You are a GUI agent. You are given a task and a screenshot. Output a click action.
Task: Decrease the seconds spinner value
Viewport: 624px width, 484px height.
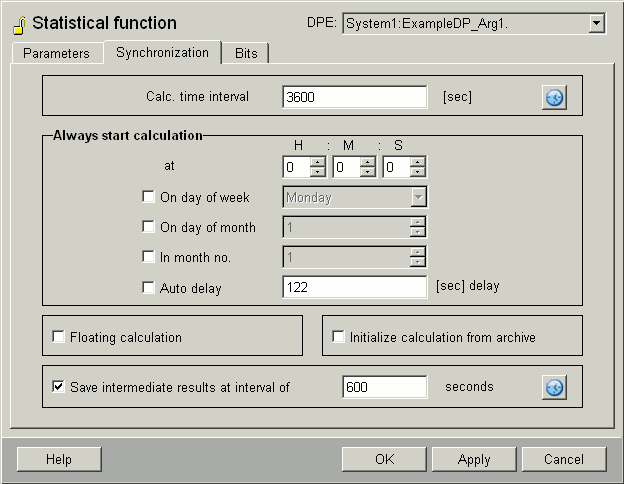pyautogui.click(x=418, y=173)
